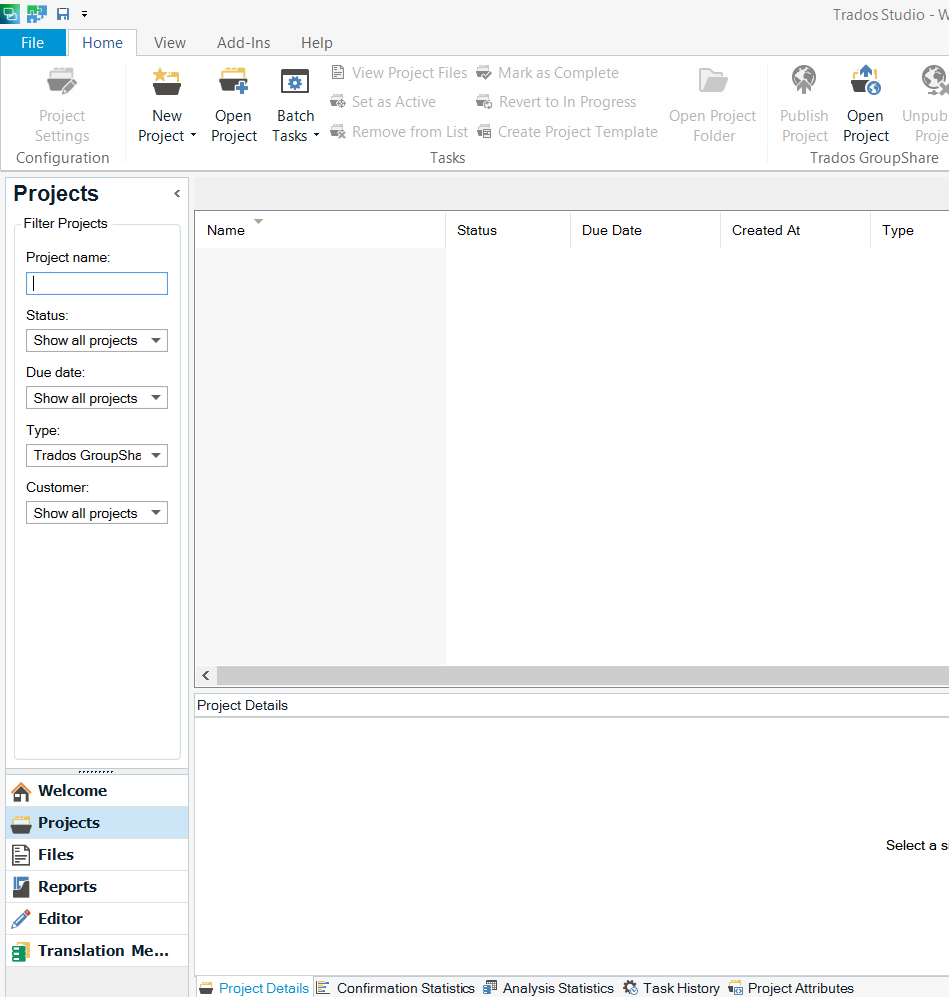Select the Confirmation Statistics tab
Screen dimensions: 949x997
pyautogui.click(x=396, y=987)
